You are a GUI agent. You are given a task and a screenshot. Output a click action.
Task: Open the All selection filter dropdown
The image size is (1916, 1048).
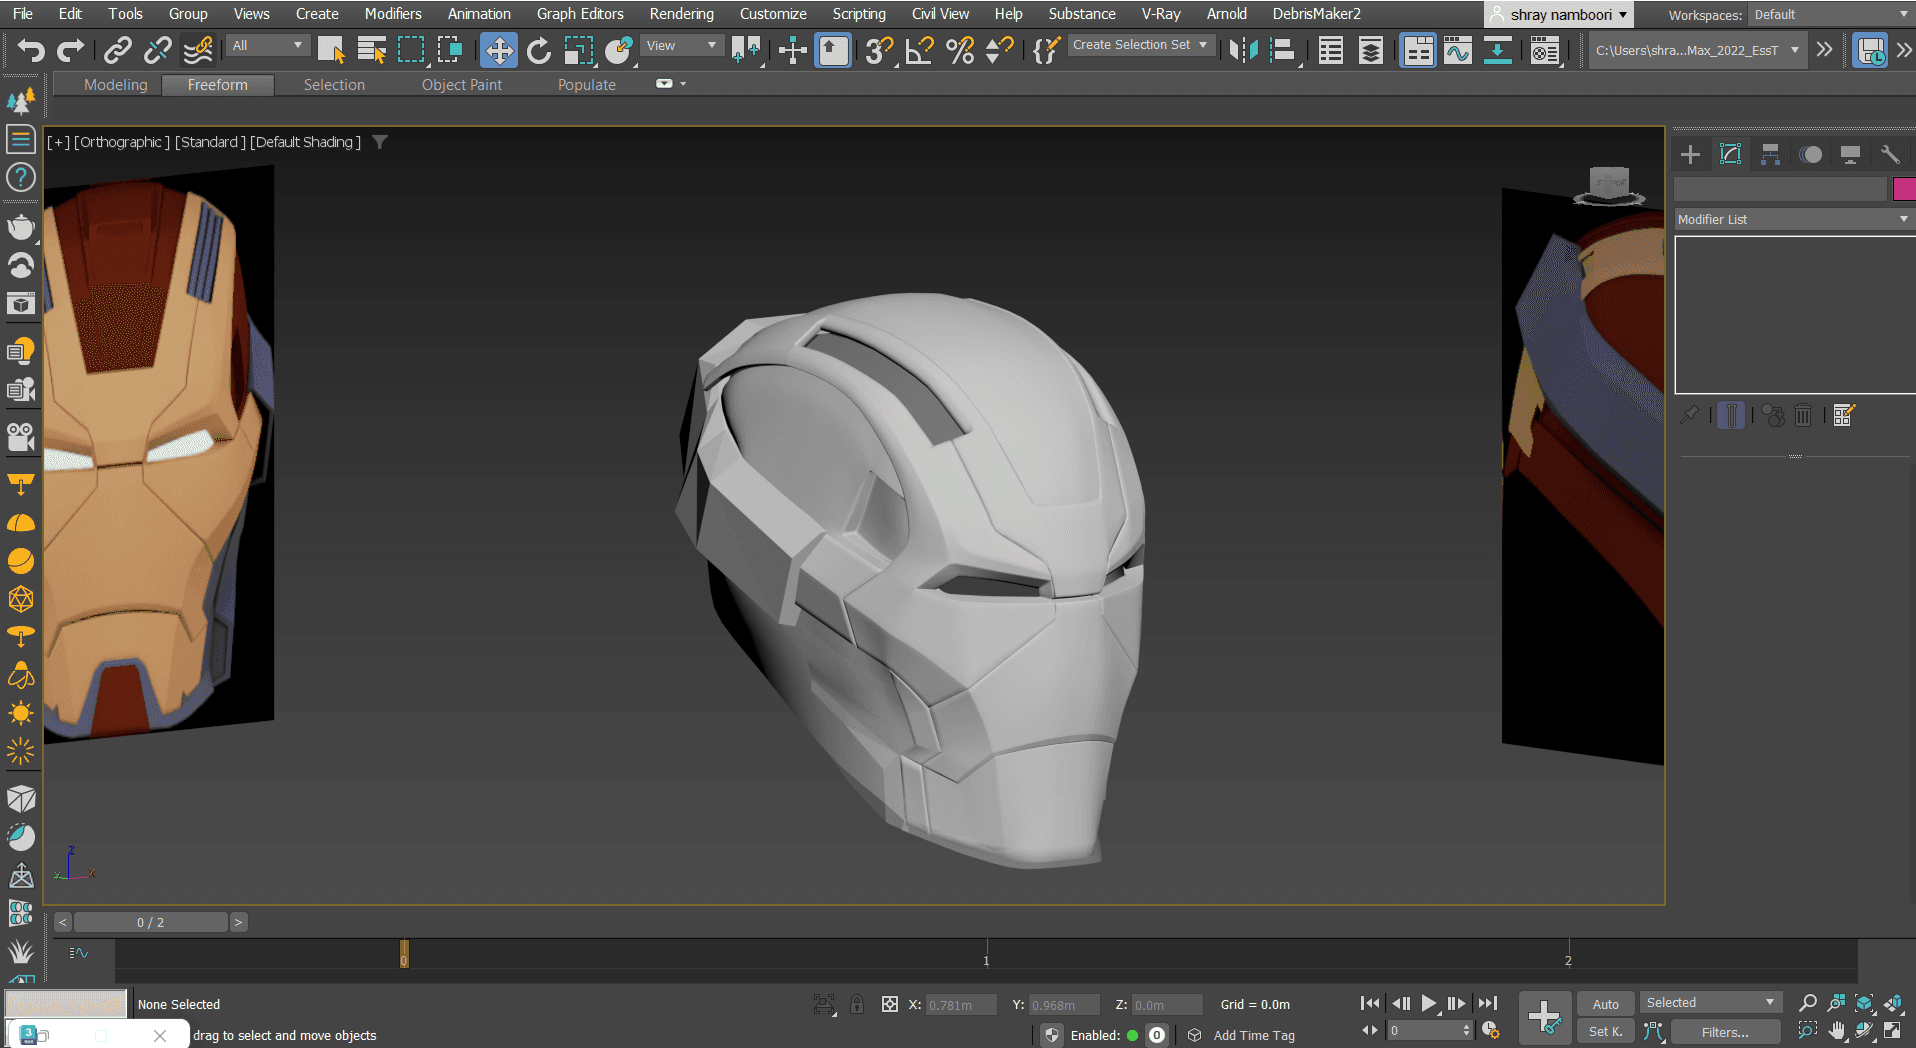[x=266, y=46]
